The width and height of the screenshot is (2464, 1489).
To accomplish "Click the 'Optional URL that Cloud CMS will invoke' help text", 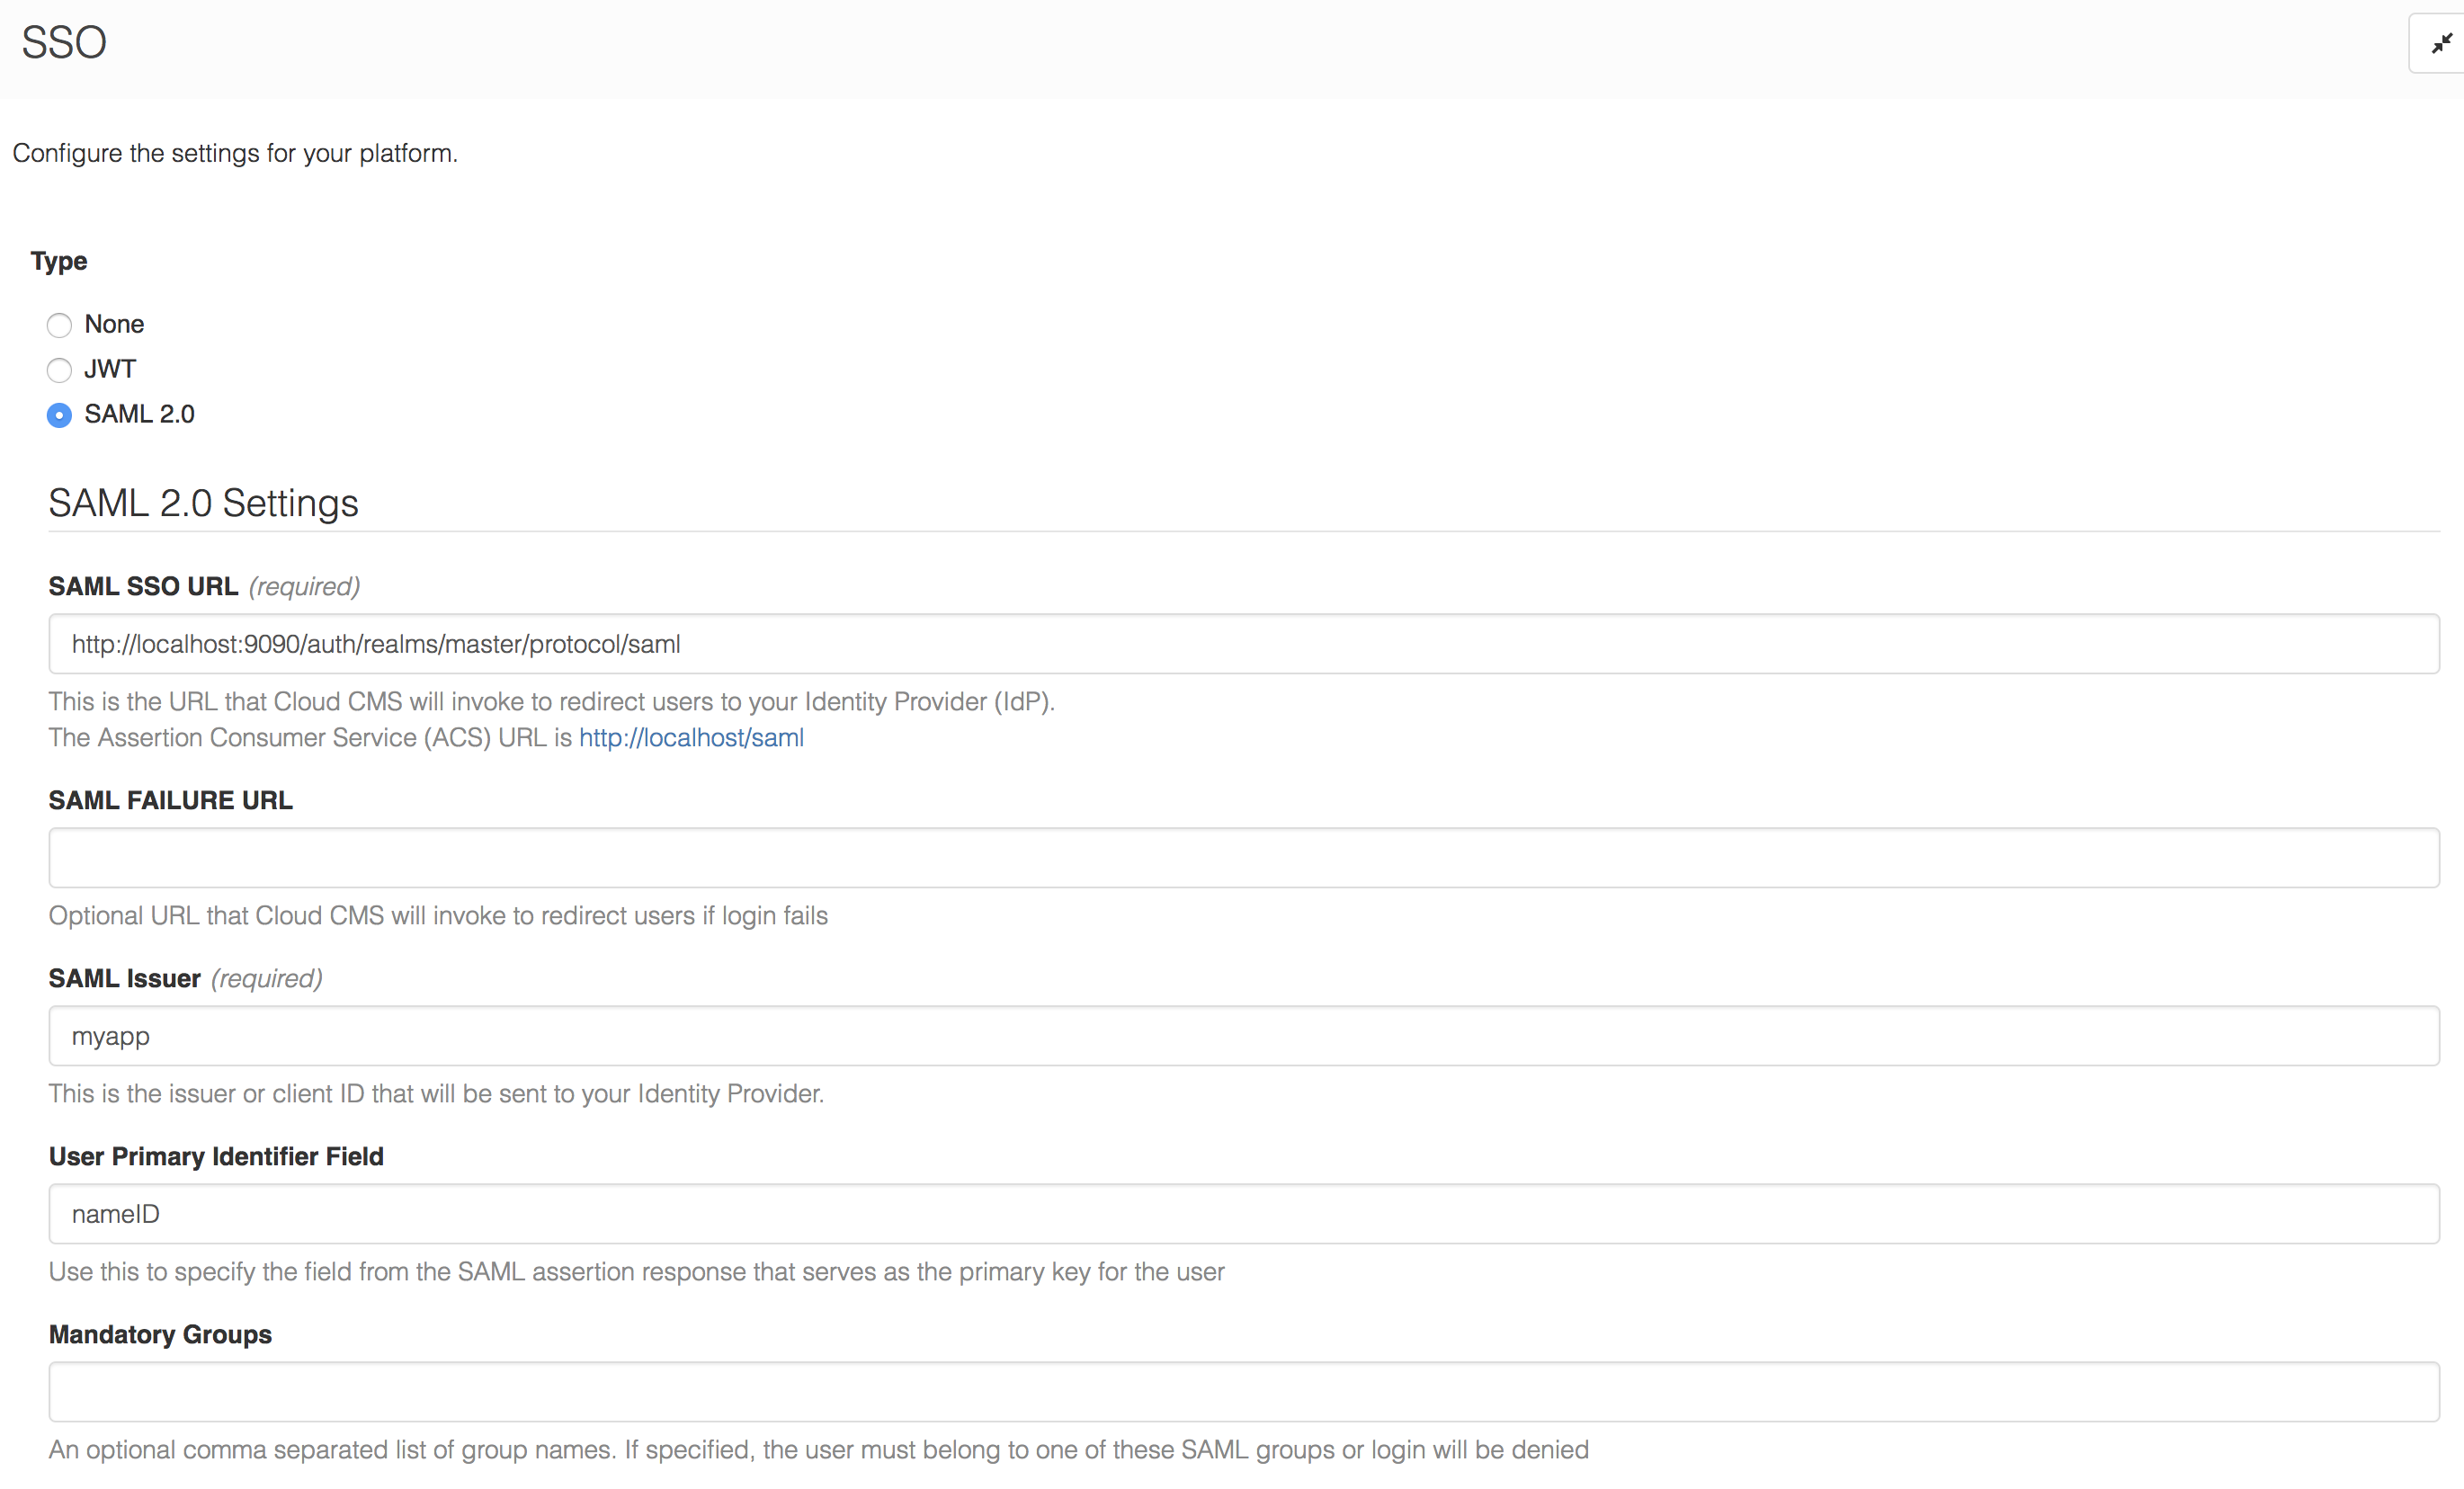I will pyautogui.click(x=438, y=916).
